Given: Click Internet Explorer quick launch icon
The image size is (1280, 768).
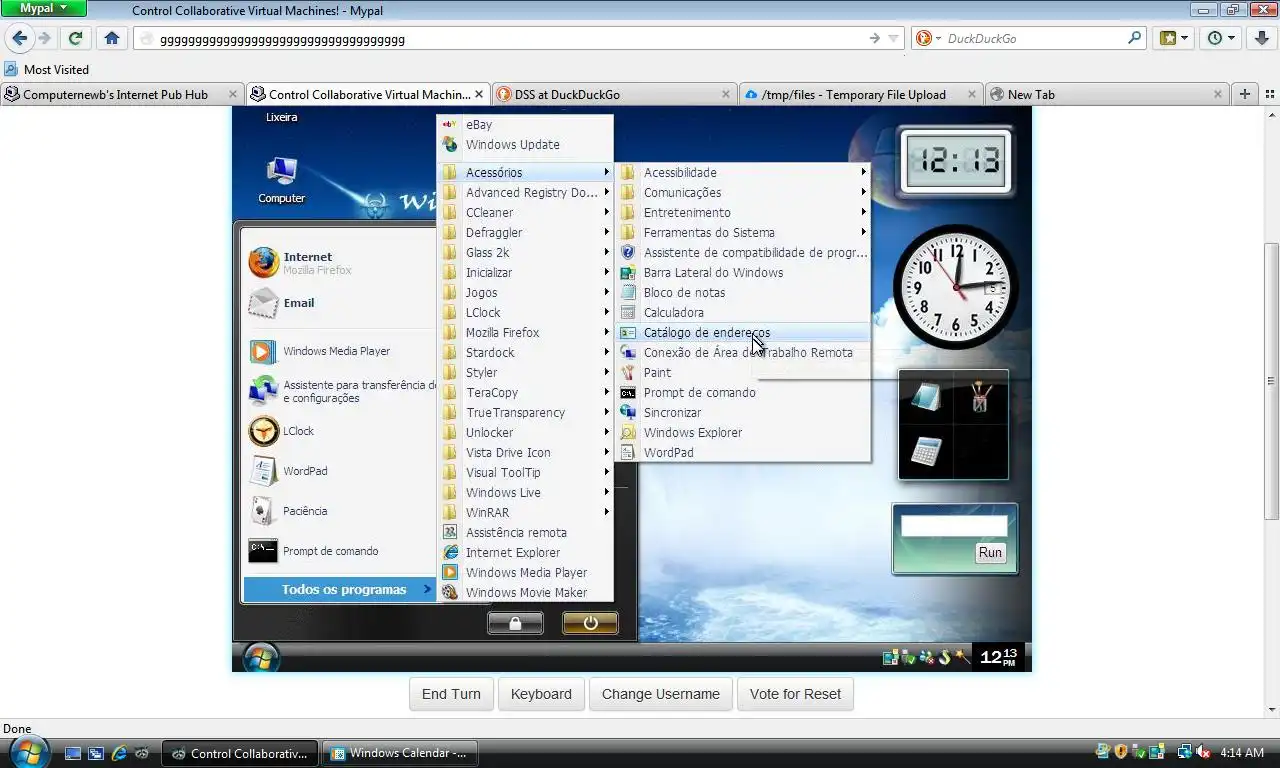Looking at the screenshot, I should 120,753.
